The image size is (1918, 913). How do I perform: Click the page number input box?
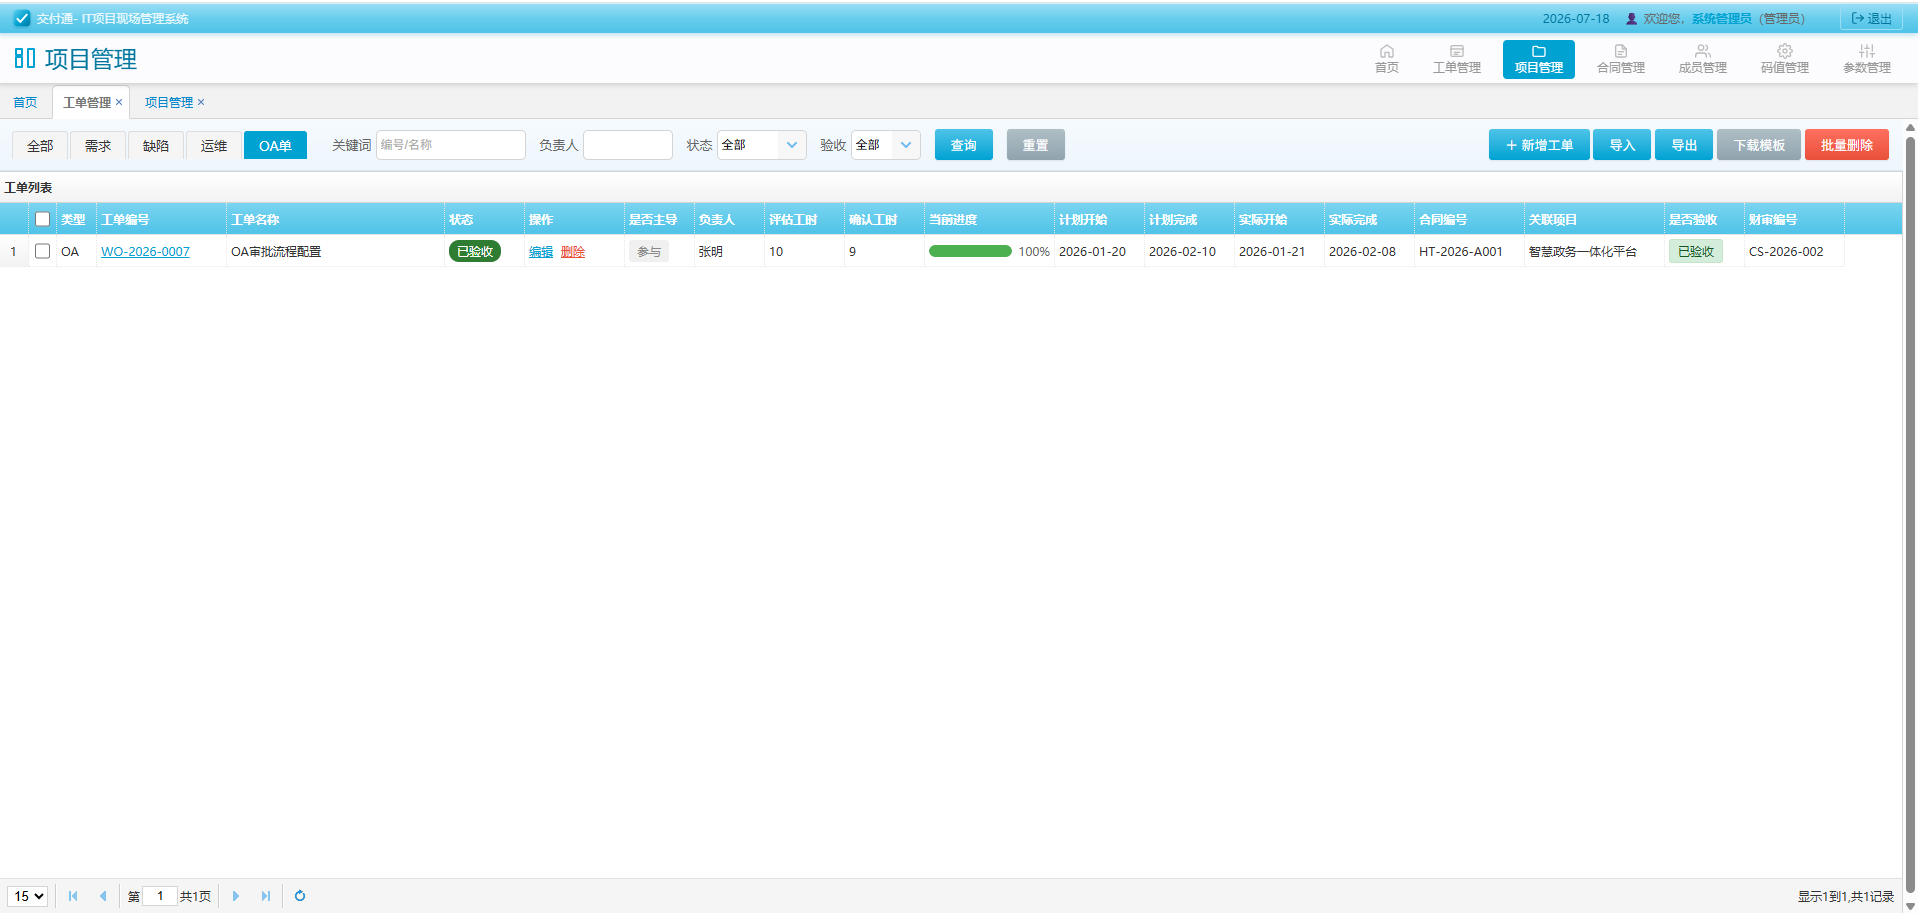coord(160,896)
